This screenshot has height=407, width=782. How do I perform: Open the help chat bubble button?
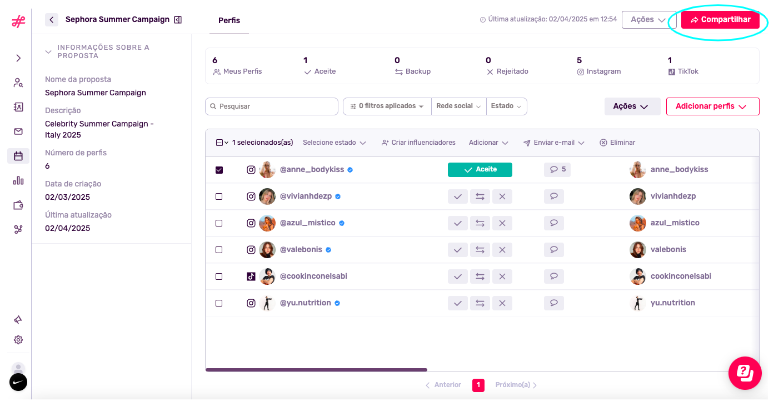[745, 373]
